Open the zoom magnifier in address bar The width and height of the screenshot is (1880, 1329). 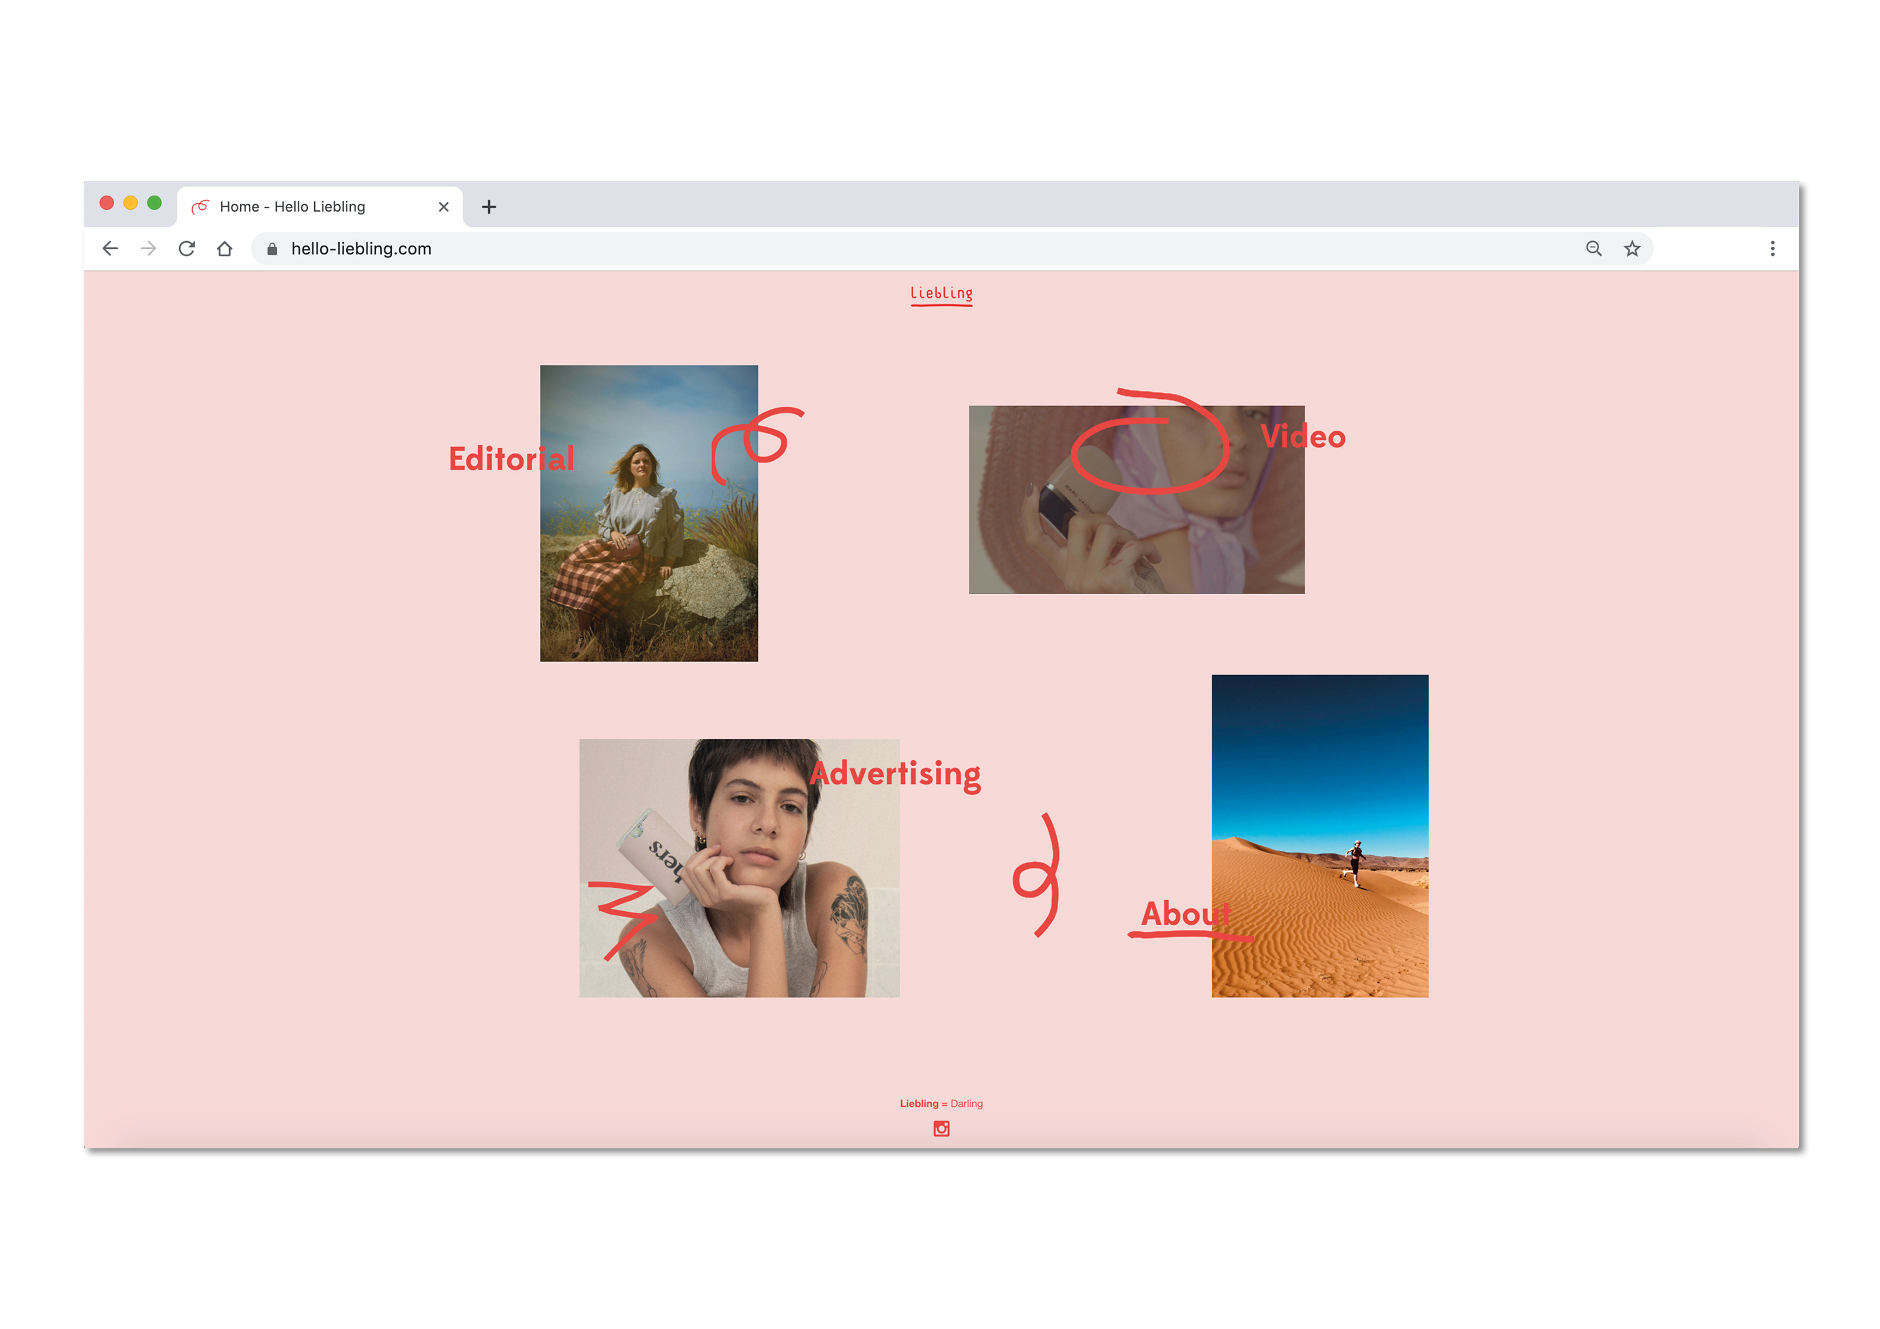click(x=1594, y=249)
